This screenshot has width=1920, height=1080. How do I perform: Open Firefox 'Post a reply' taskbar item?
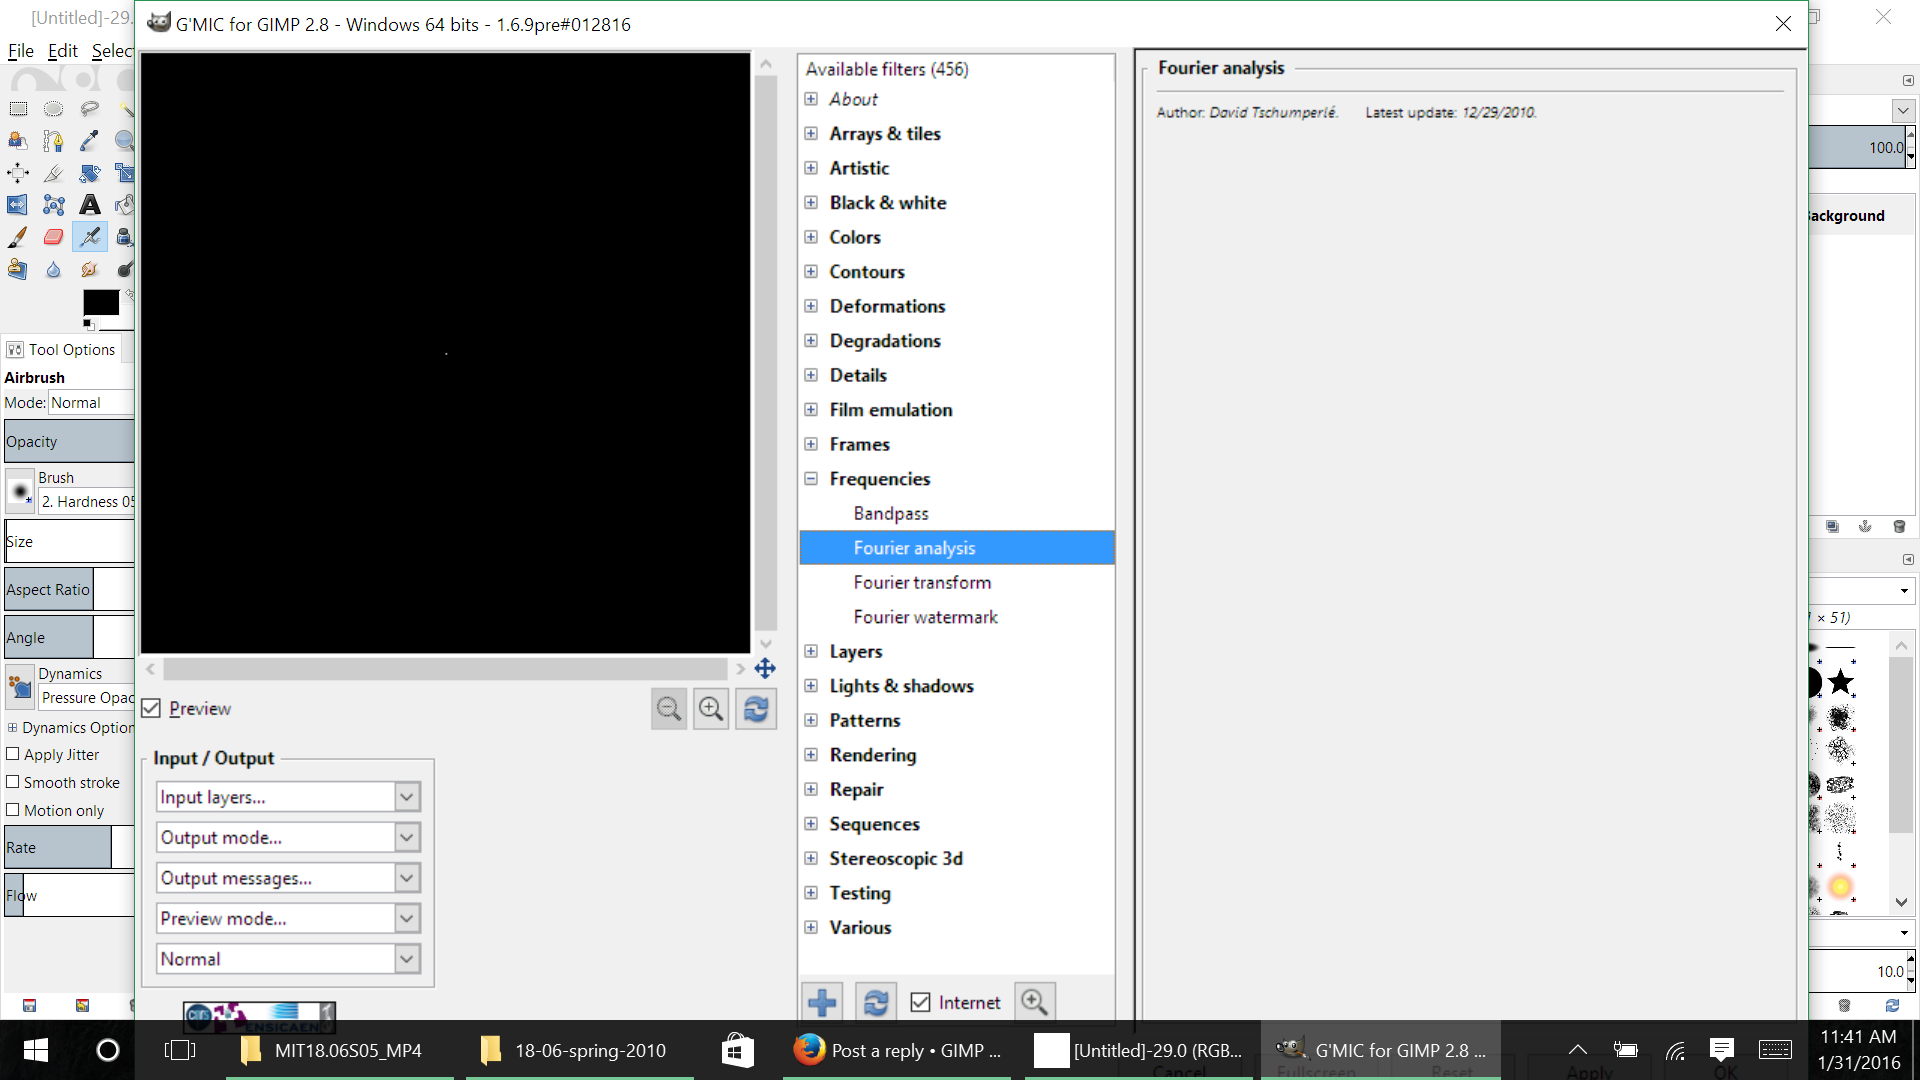(x=897, y=1050)
